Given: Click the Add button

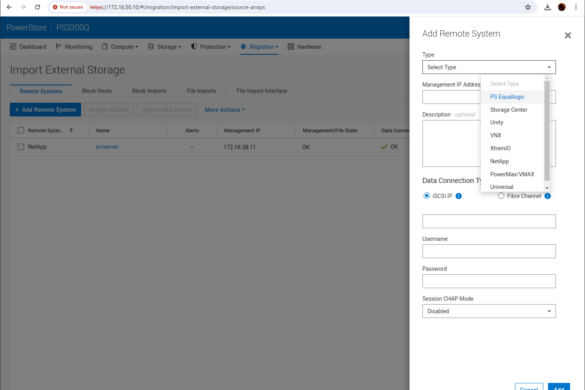Looking at the screenshot, I should point(559,387).
